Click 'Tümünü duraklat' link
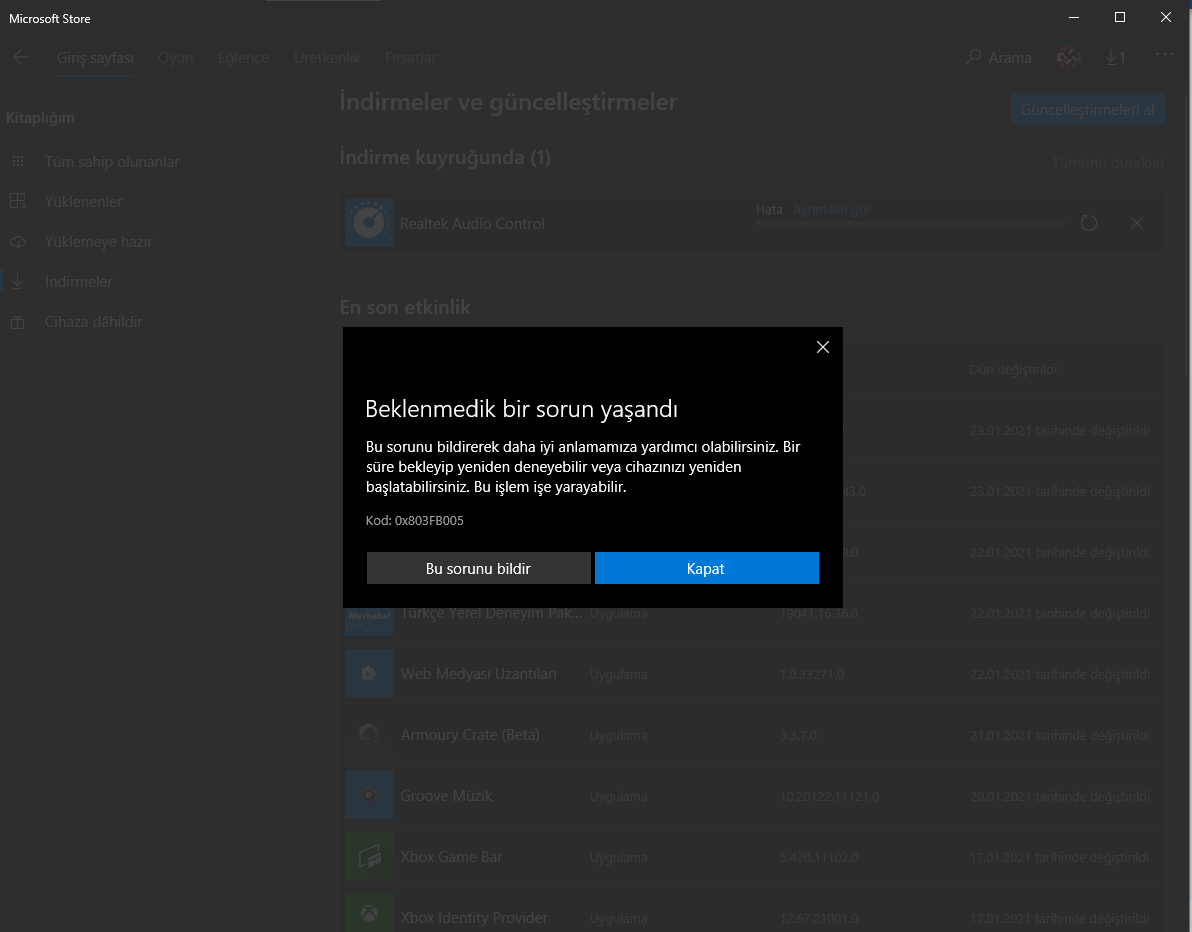 point(1108,163)
